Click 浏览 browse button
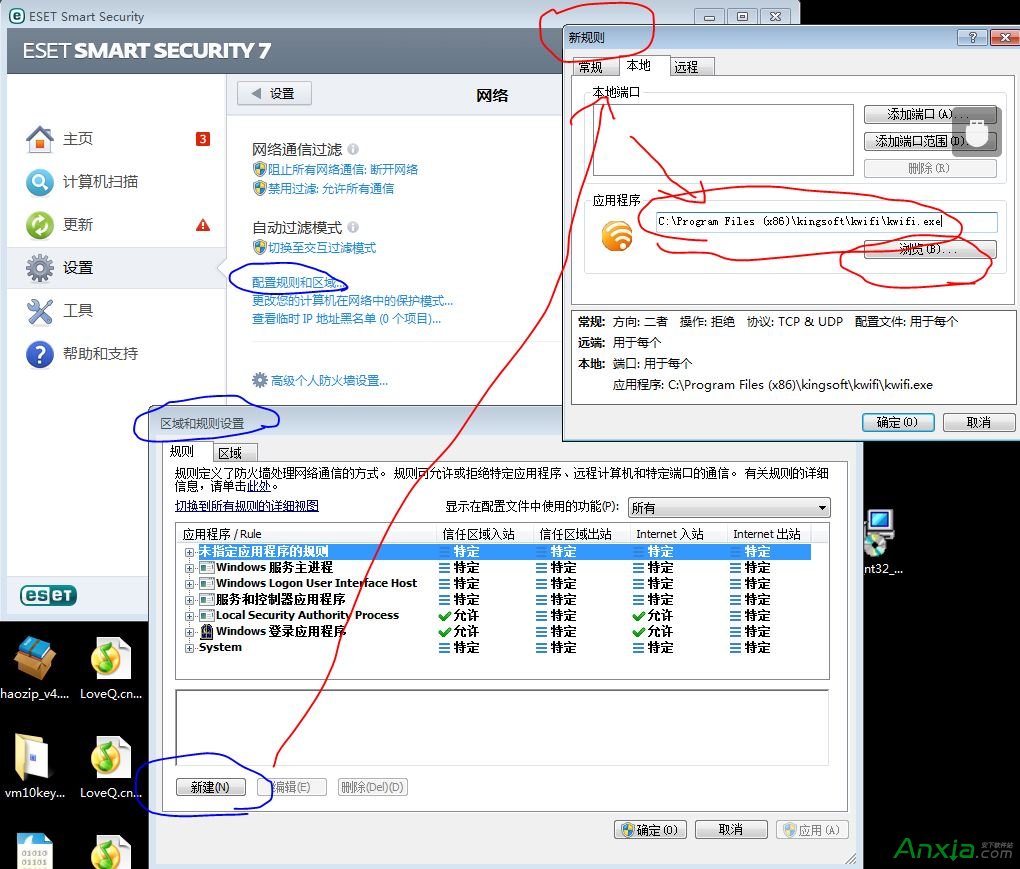The image size is (1020, 869). click(930, 249)
